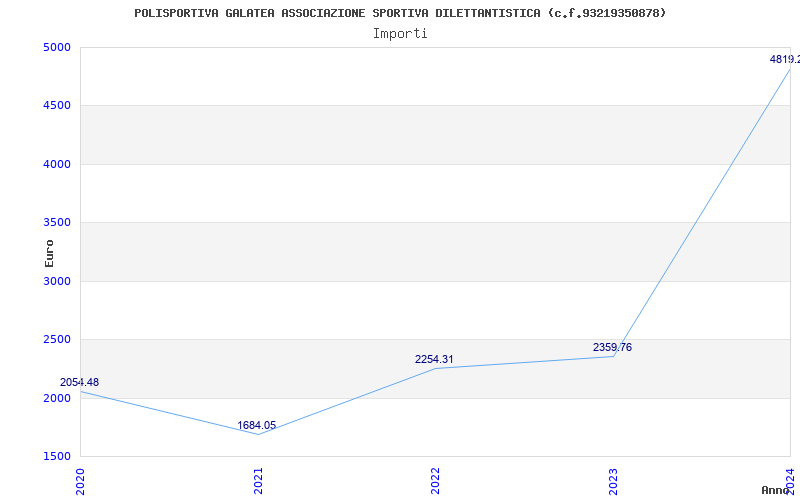The image size is (800, 500).
Task: Click the 4500 y-axis tick label
Action: (57, 106)
